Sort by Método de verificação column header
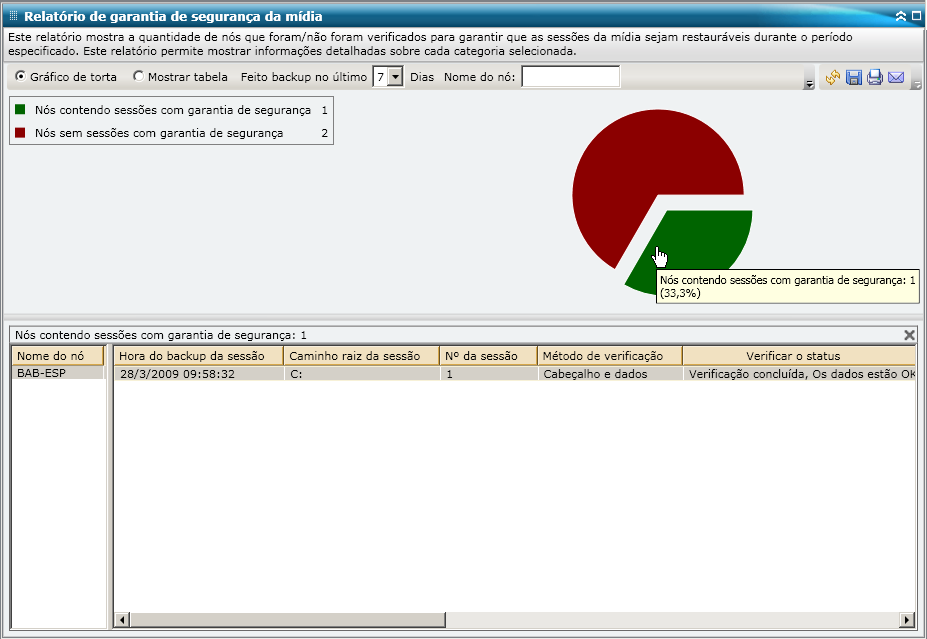 (610, 356)
